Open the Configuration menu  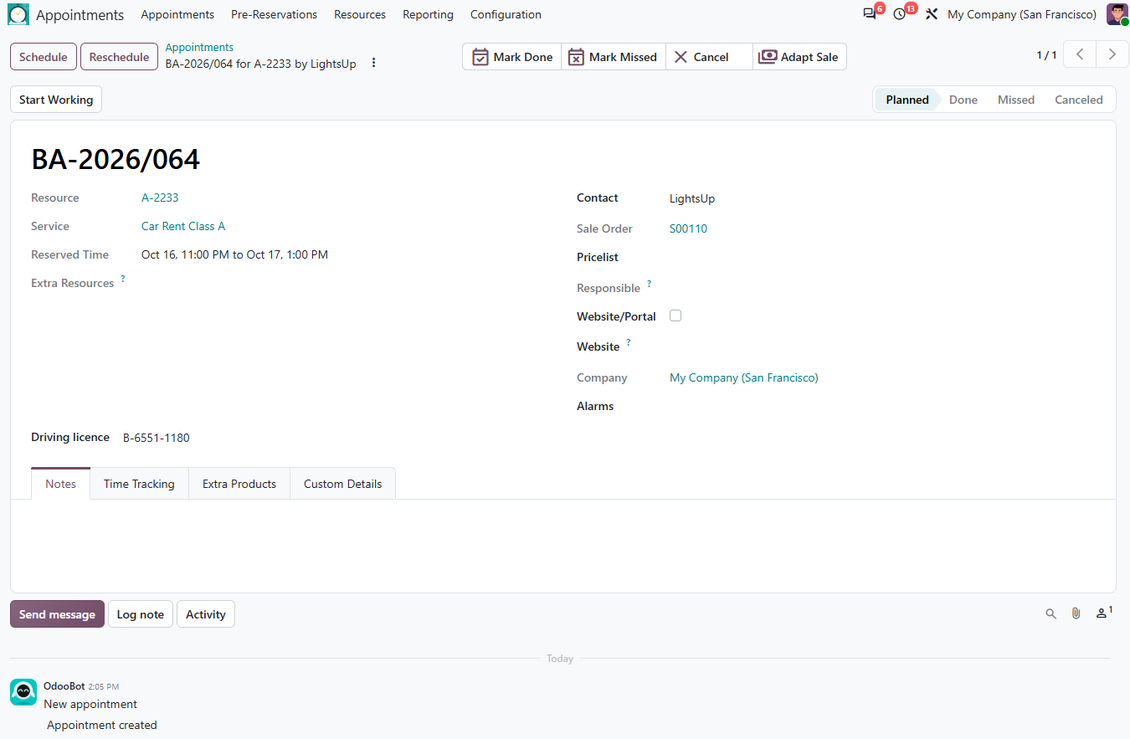point(506,14)
